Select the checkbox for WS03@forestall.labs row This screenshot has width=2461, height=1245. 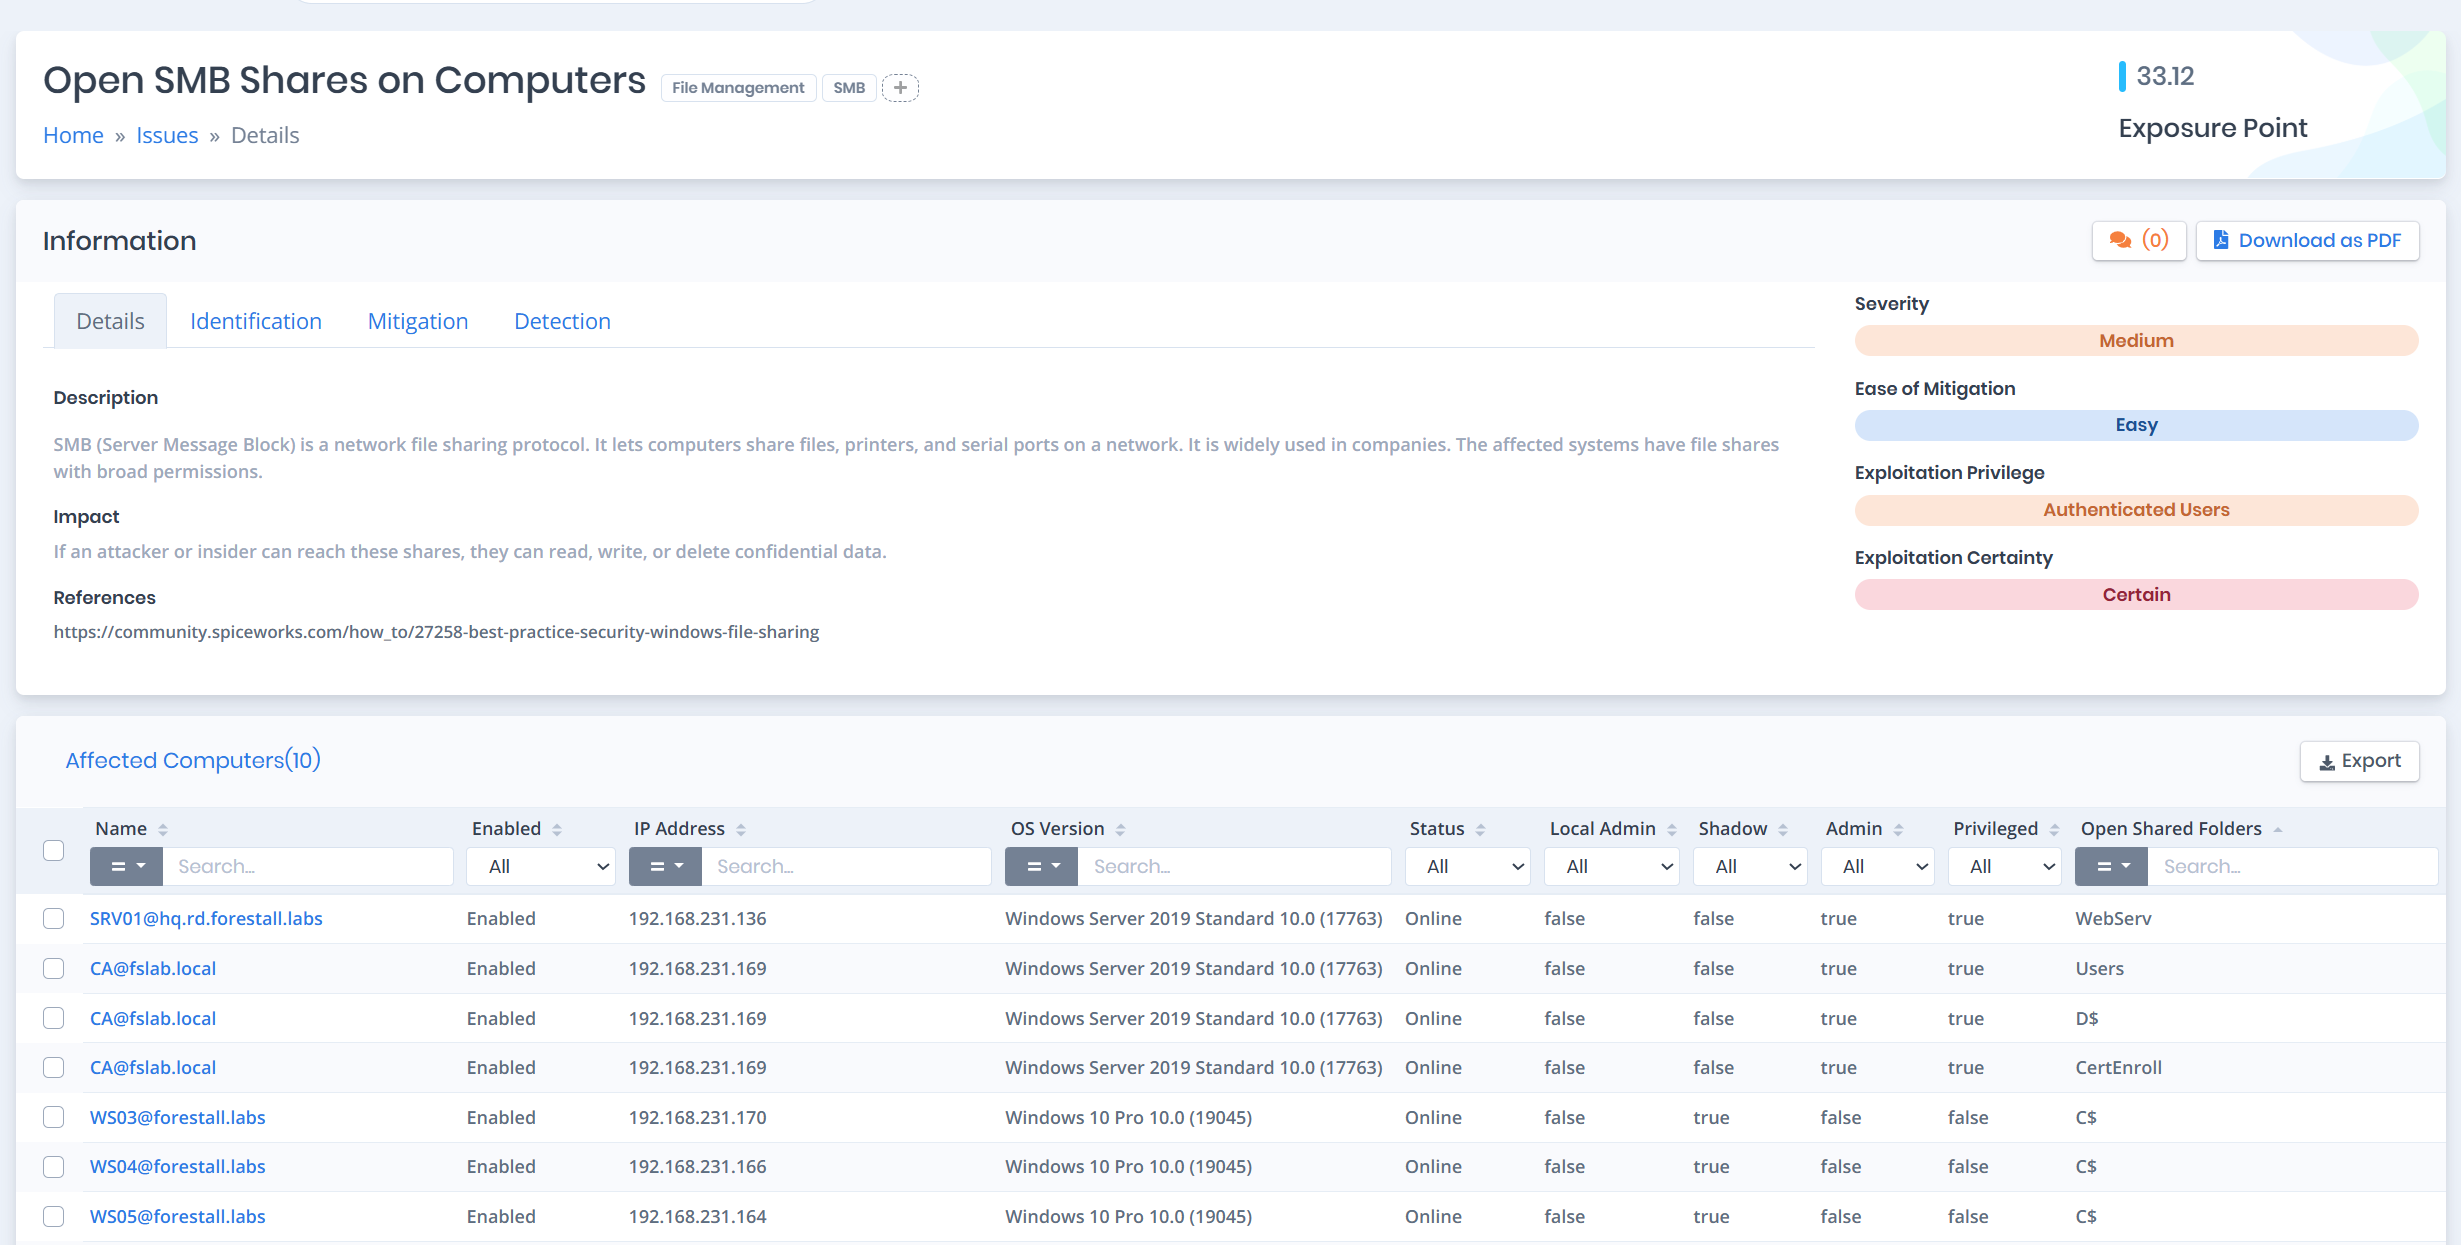click(x=53, y=1117)
